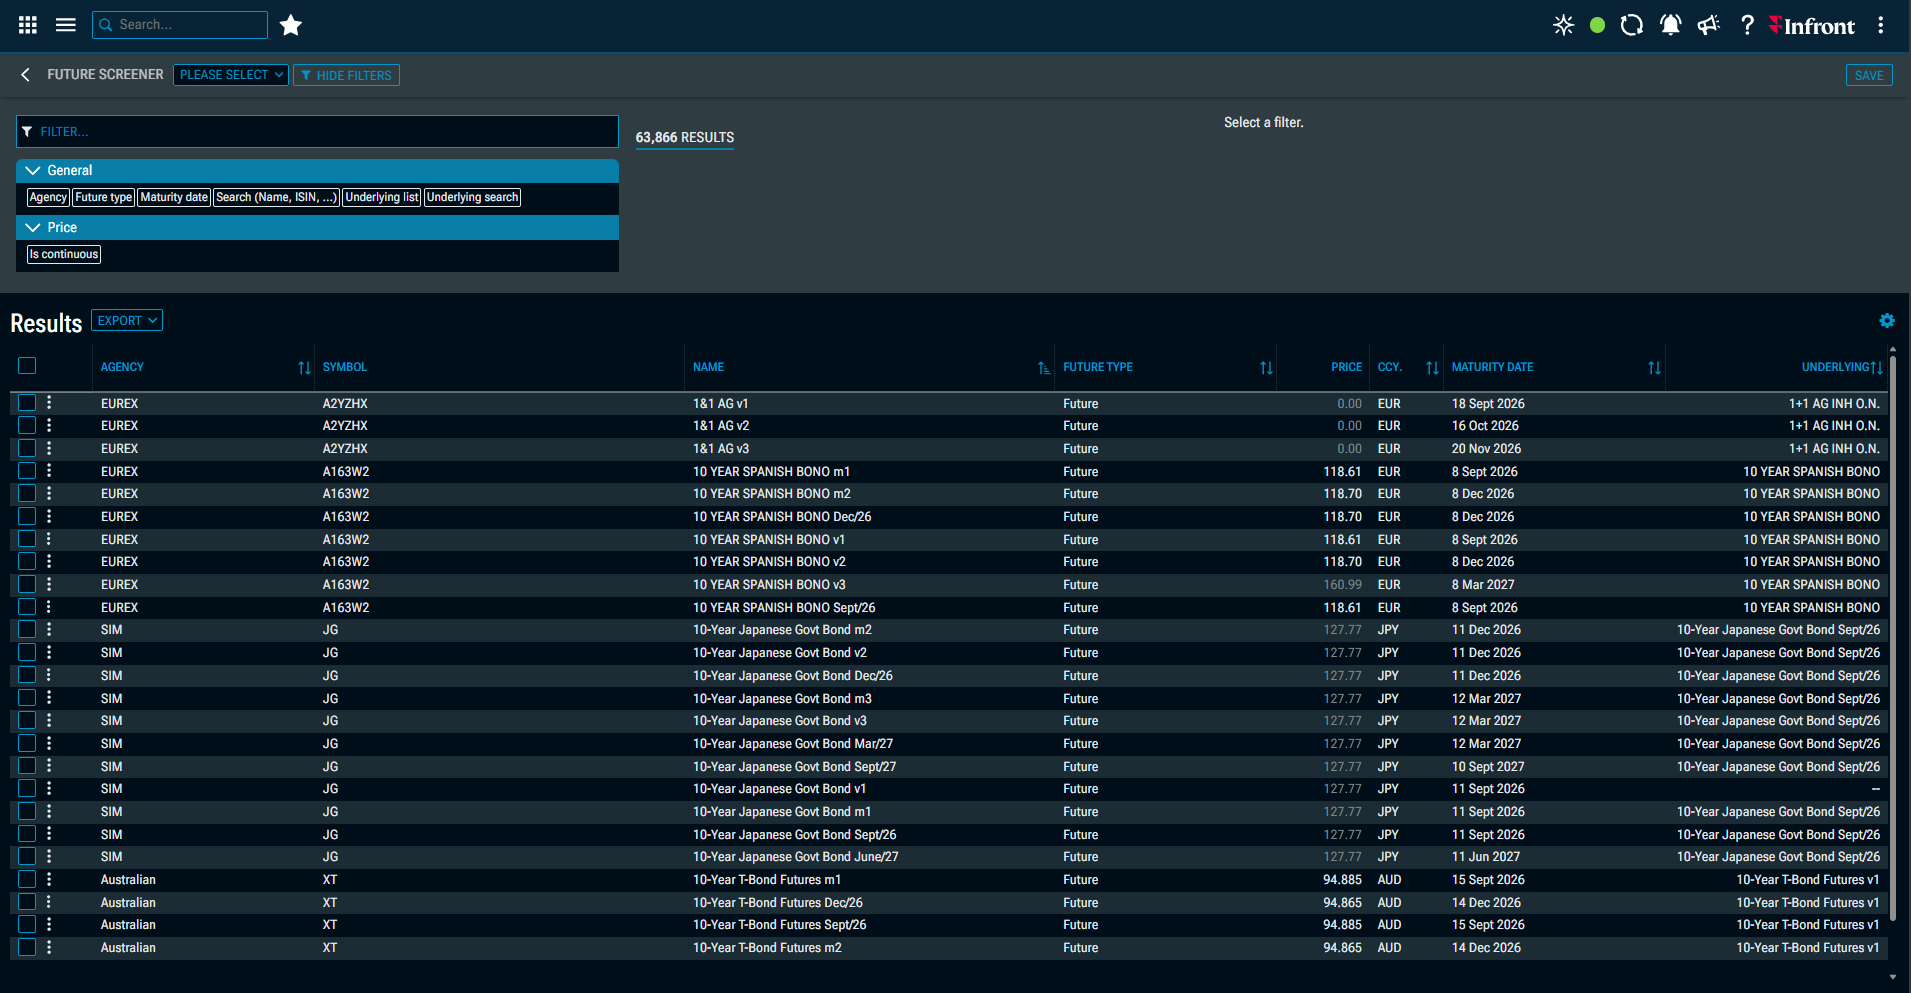The height and width of the screenshot is (993, 1911).
Task: Click the price 160.99 cell
Action: coord(1342,585)
